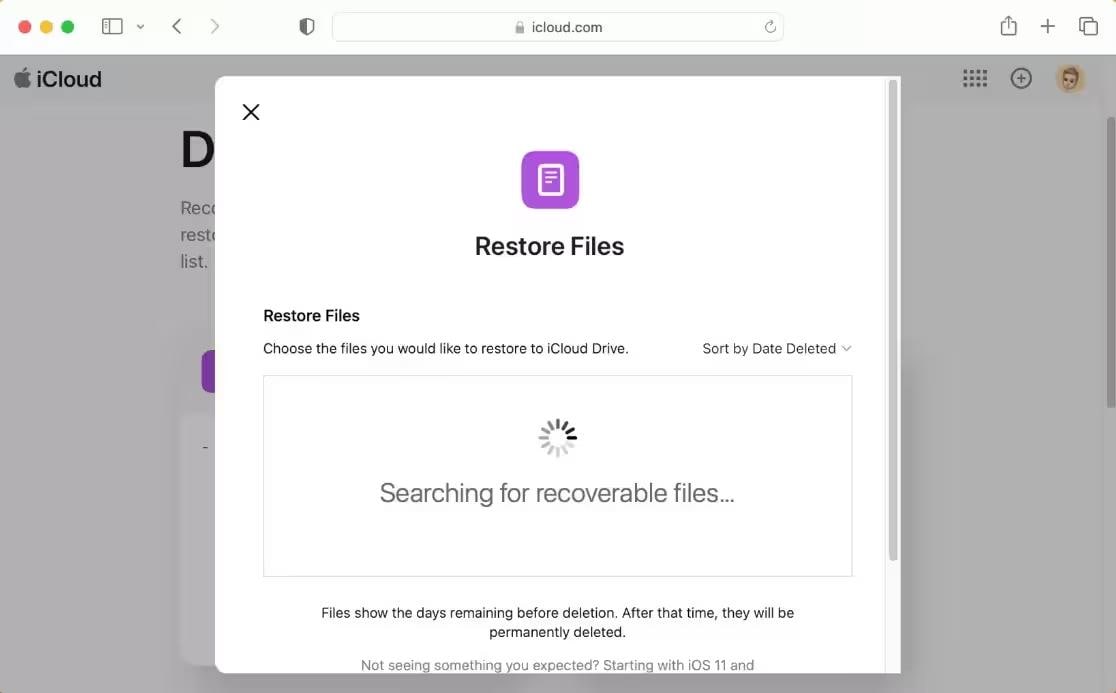Click the Restore Files dialog scrollbar
Image resolution: width=1116 pixels, height=693 pixels.
[893, 320]
